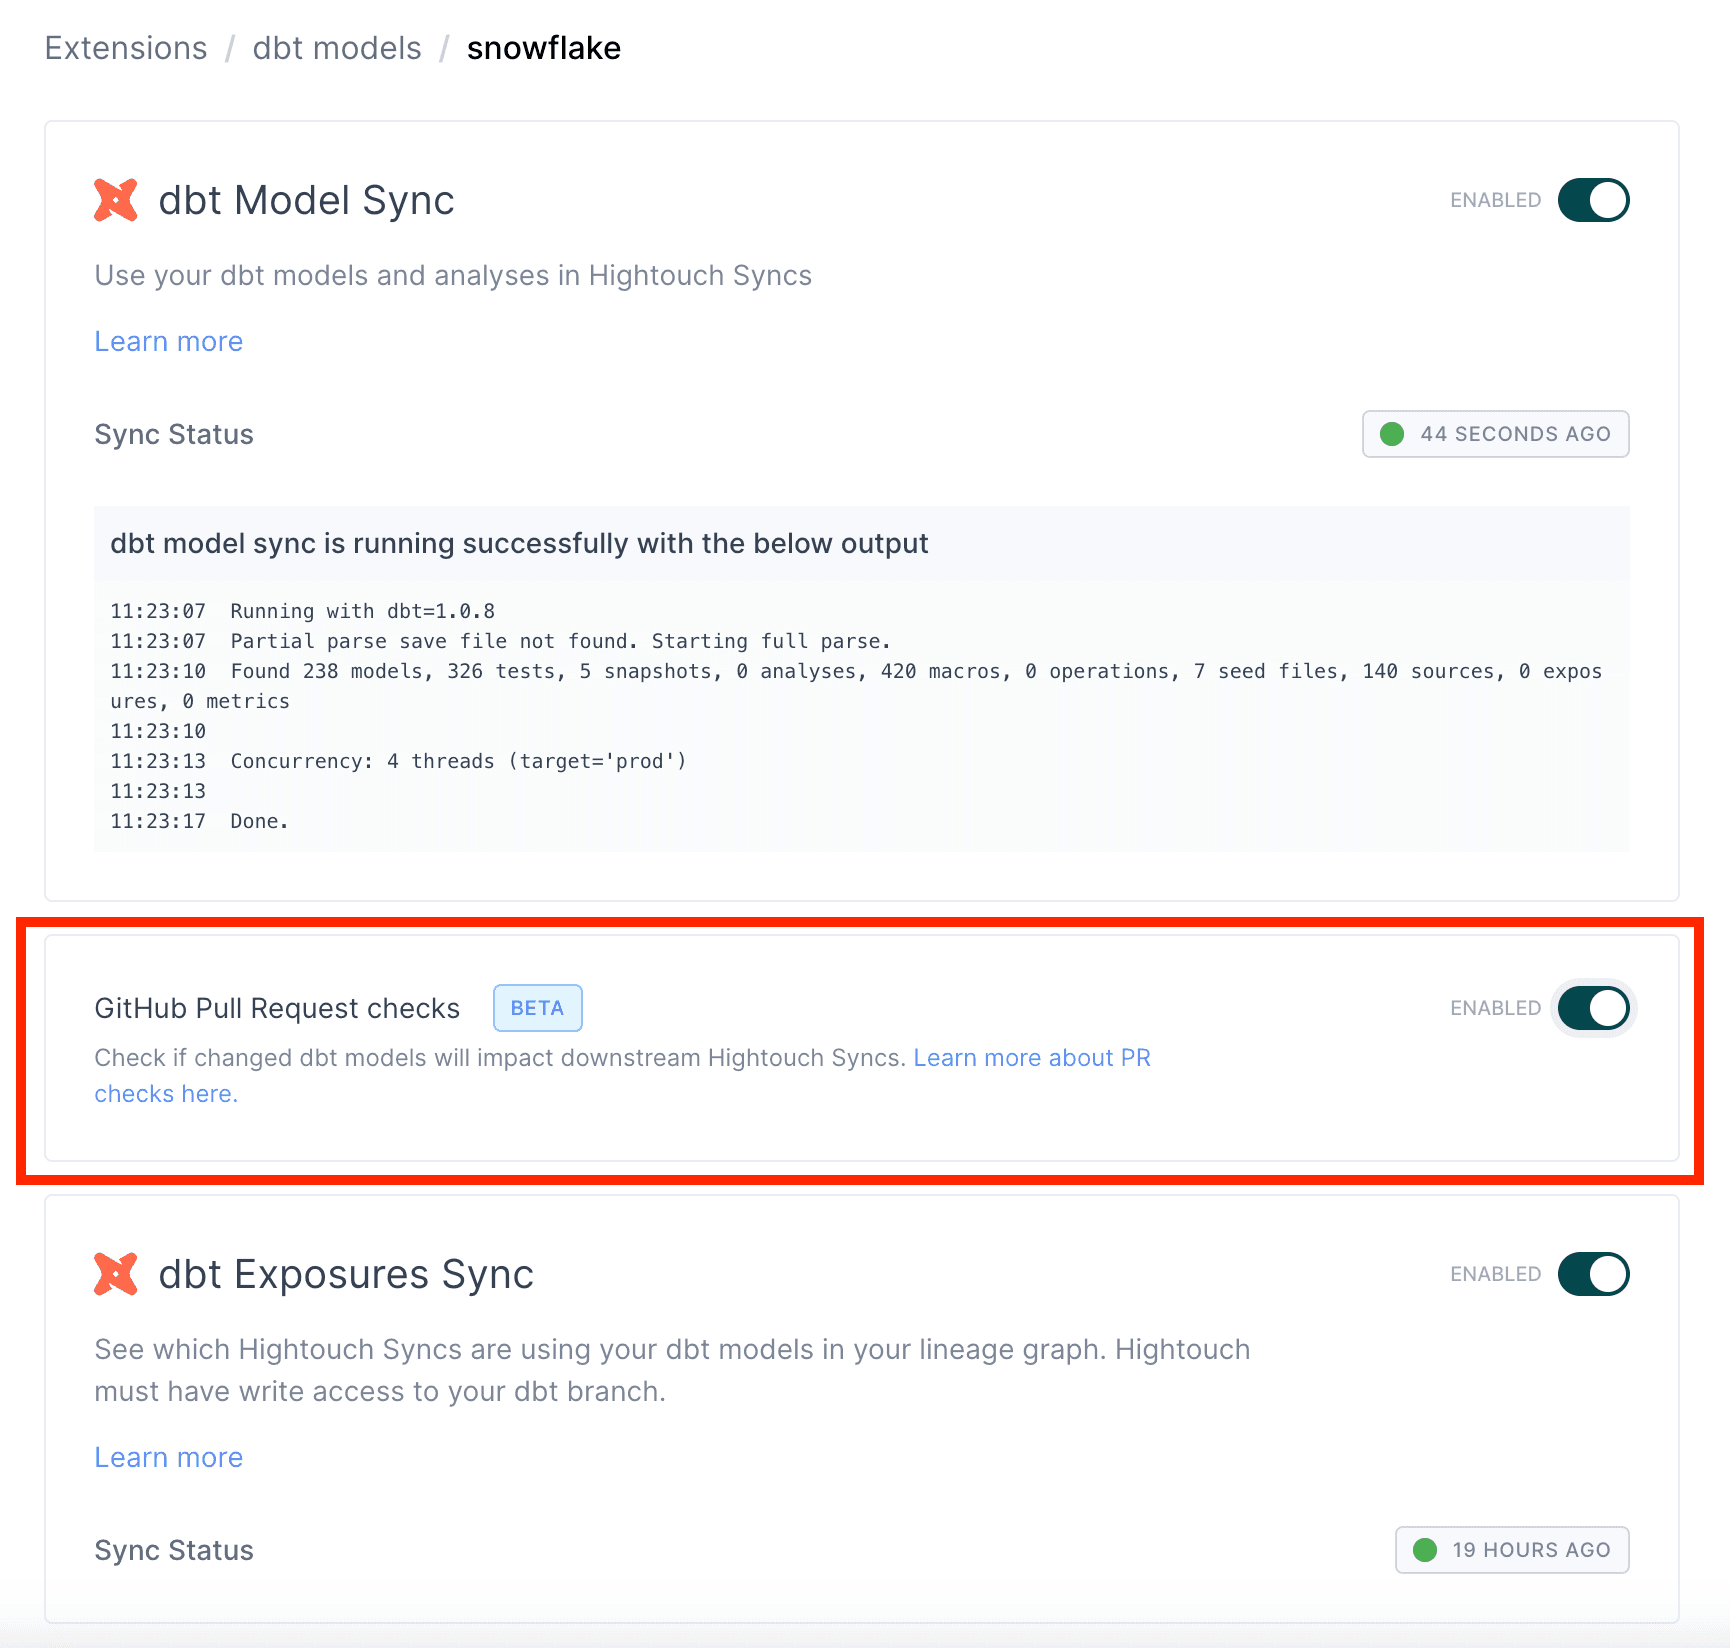Click the 44 SECONDS AGO sync status badge
The height and width of the screenshot is (1648, 1730).
coord(1495,434)
